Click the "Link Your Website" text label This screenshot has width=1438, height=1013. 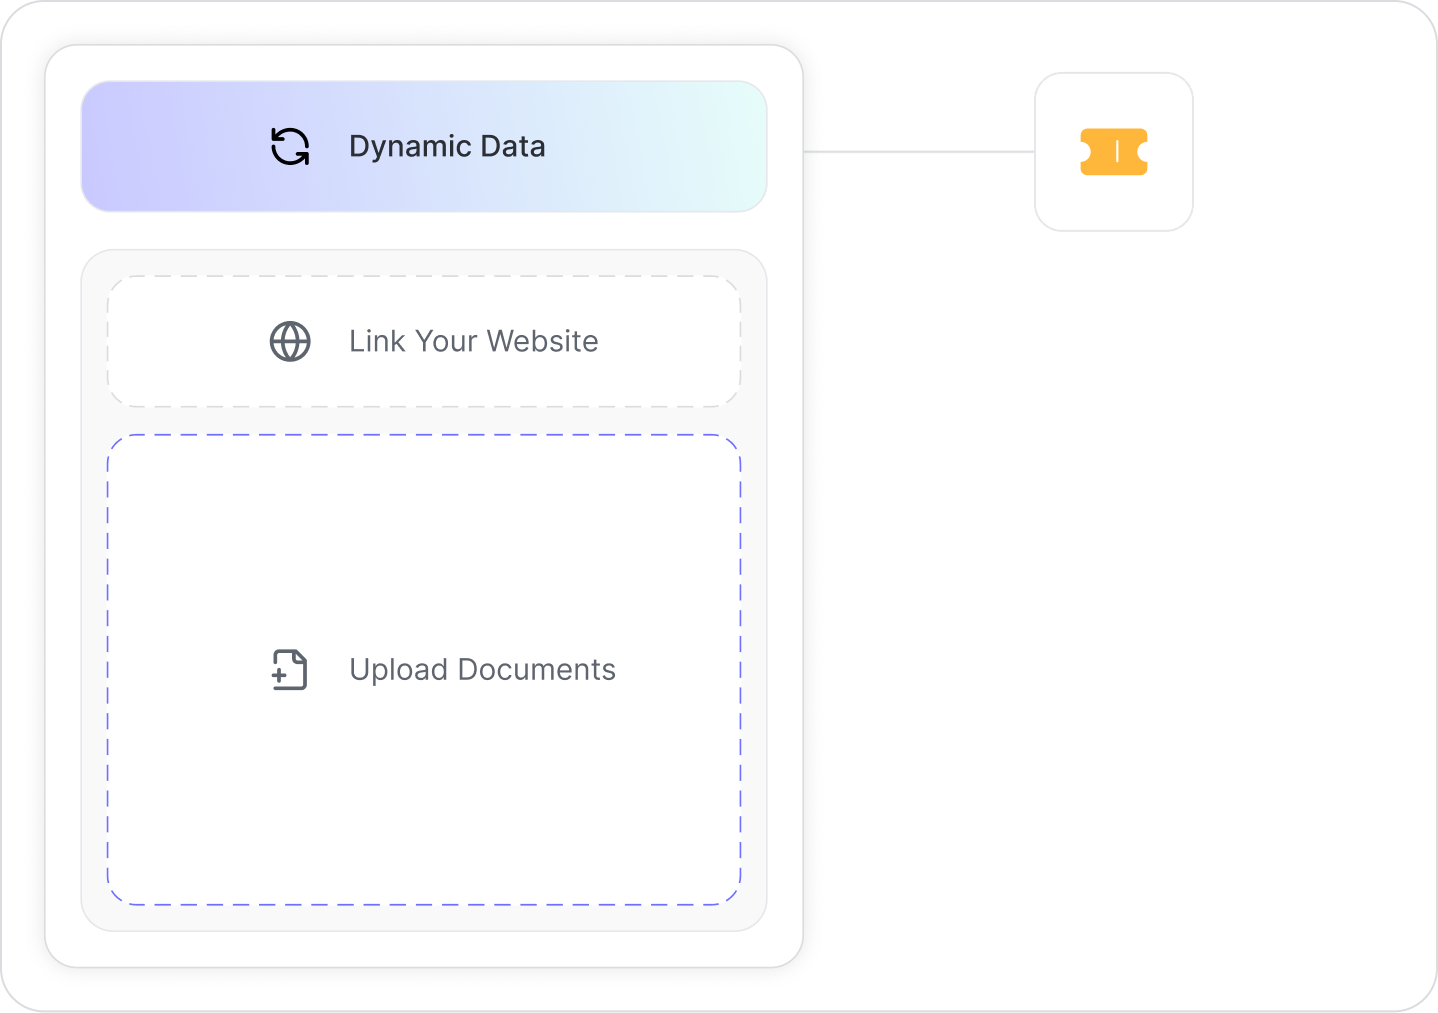473,342
